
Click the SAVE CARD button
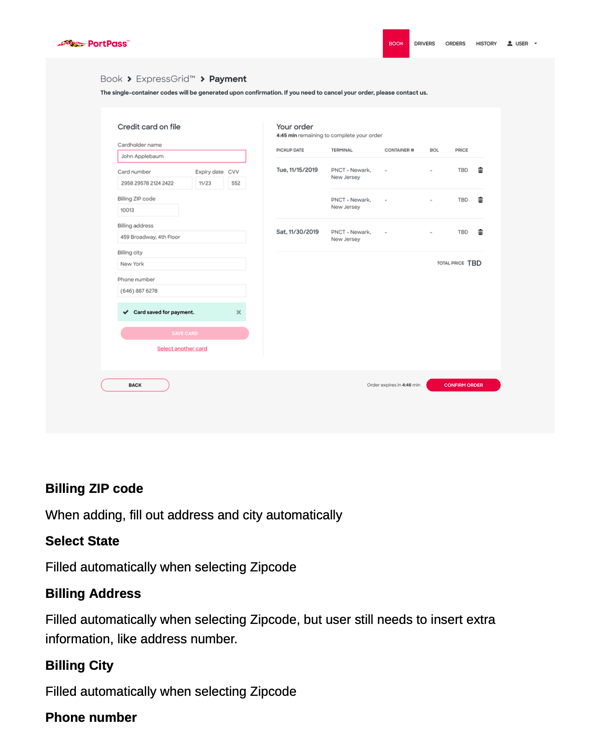pyautogui.click(x=185, y=333)
